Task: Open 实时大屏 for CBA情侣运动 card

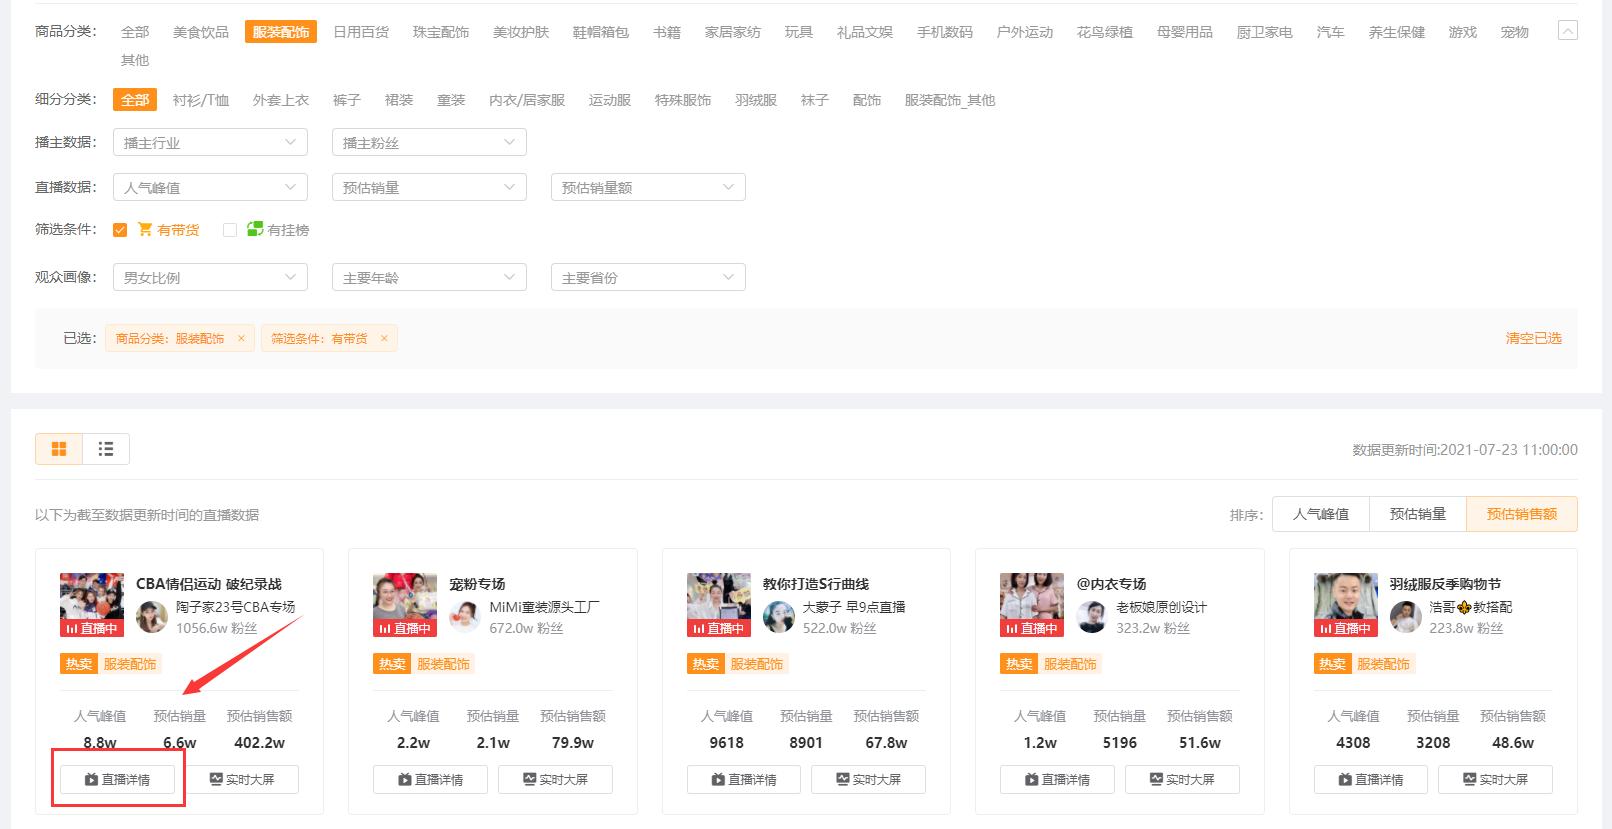Action: (241, 779)
